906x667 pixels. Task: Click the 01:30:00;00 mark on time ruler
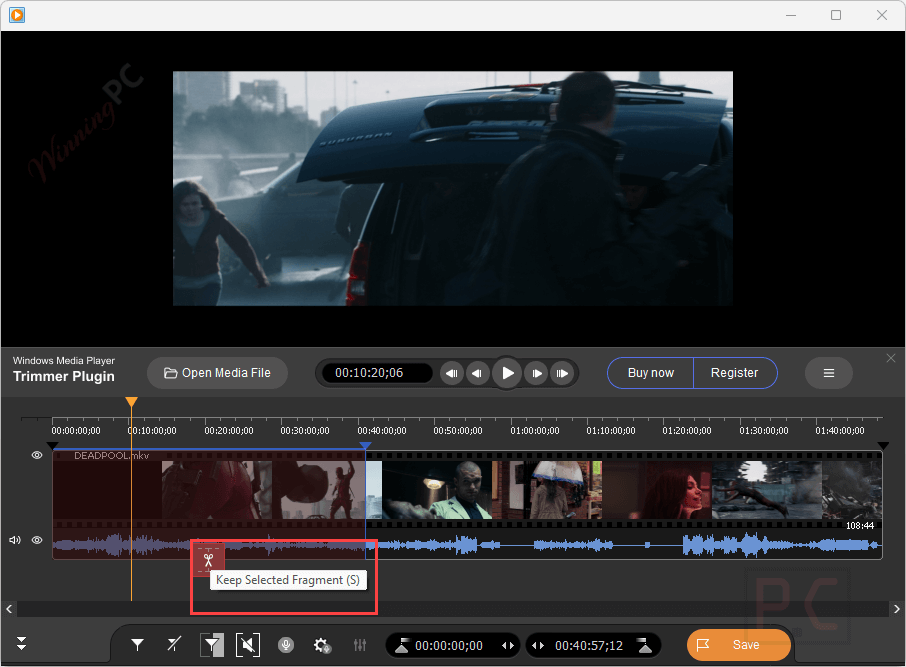tap(764, 431)
